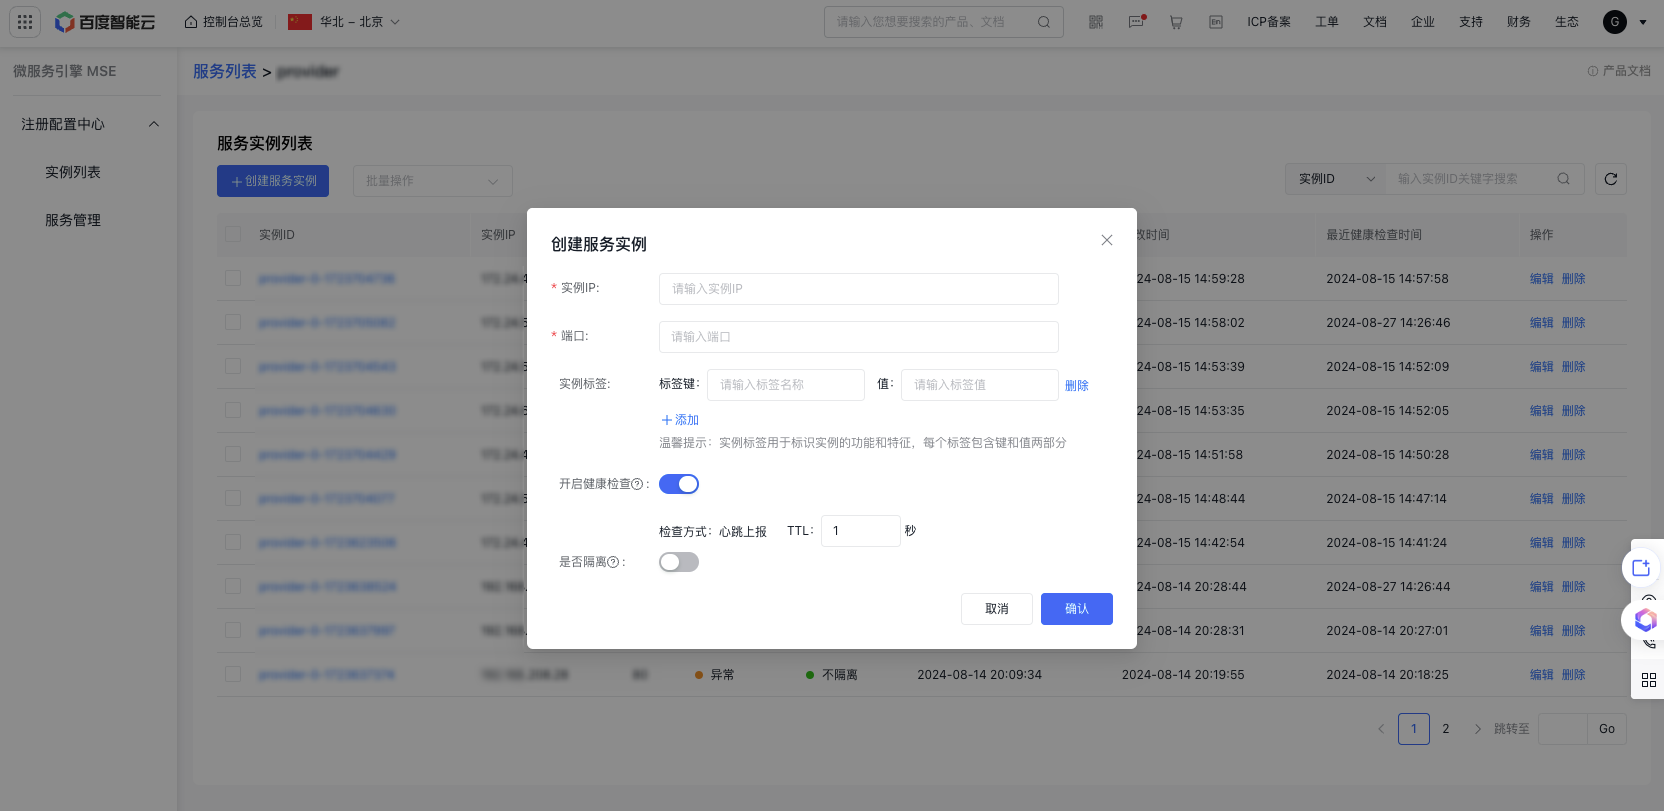Viewport: 1664px width, 811px height.
Task: Close the 创建服务实例 dialog
Action: click(x=1107, y=240)
